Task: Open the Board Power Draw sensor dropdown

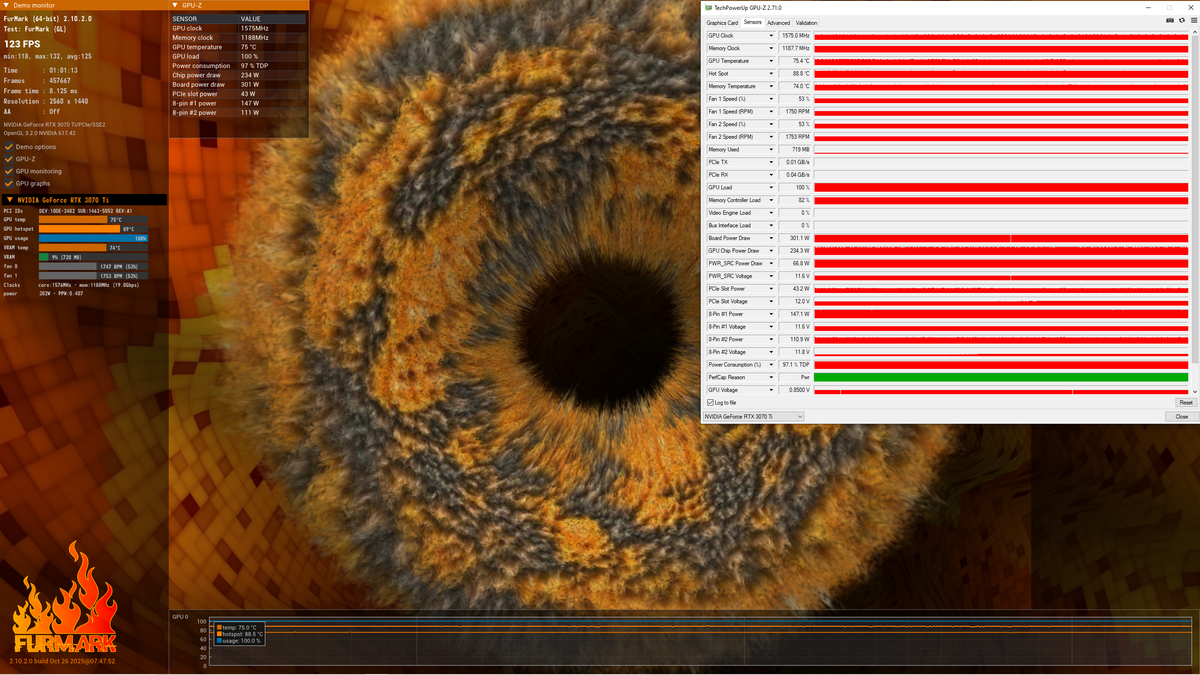Action: click(771, 238)
